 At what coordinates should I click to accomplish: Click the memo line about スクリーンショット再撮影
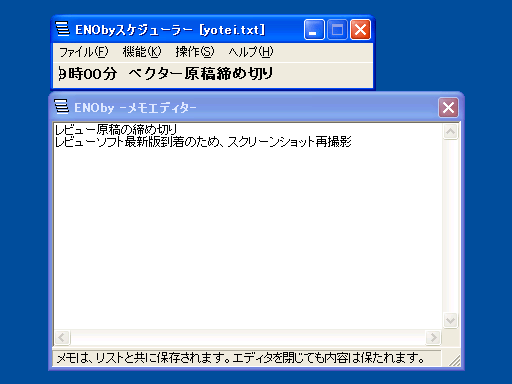(203, 142)
